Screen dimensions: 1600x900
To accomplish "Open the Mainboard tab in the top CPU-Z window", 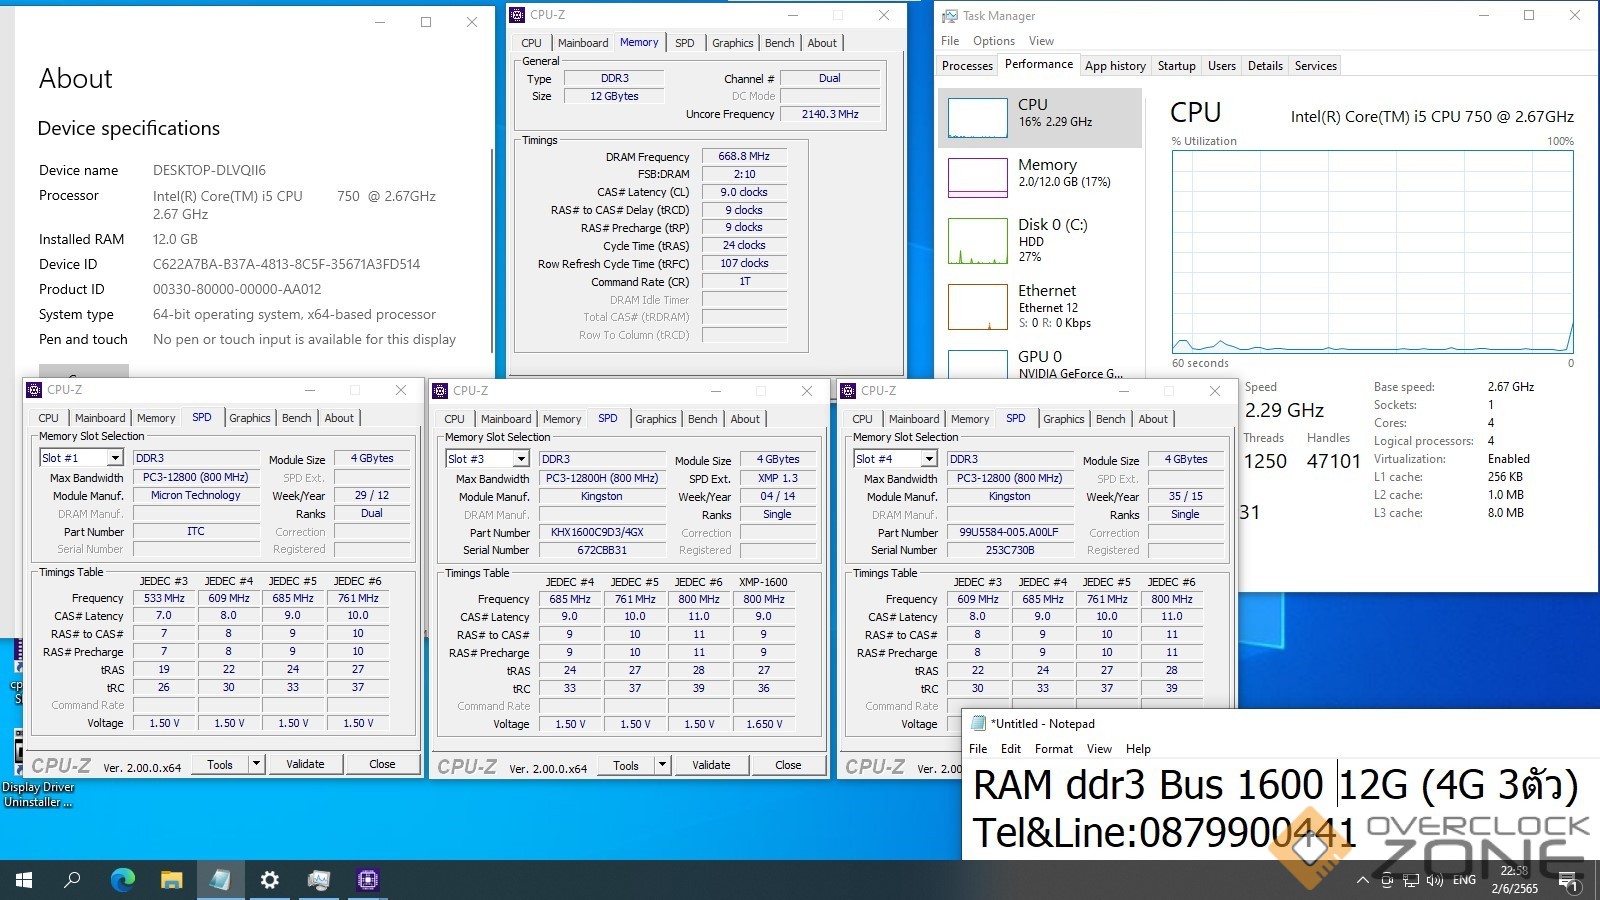I will point(582,43).
